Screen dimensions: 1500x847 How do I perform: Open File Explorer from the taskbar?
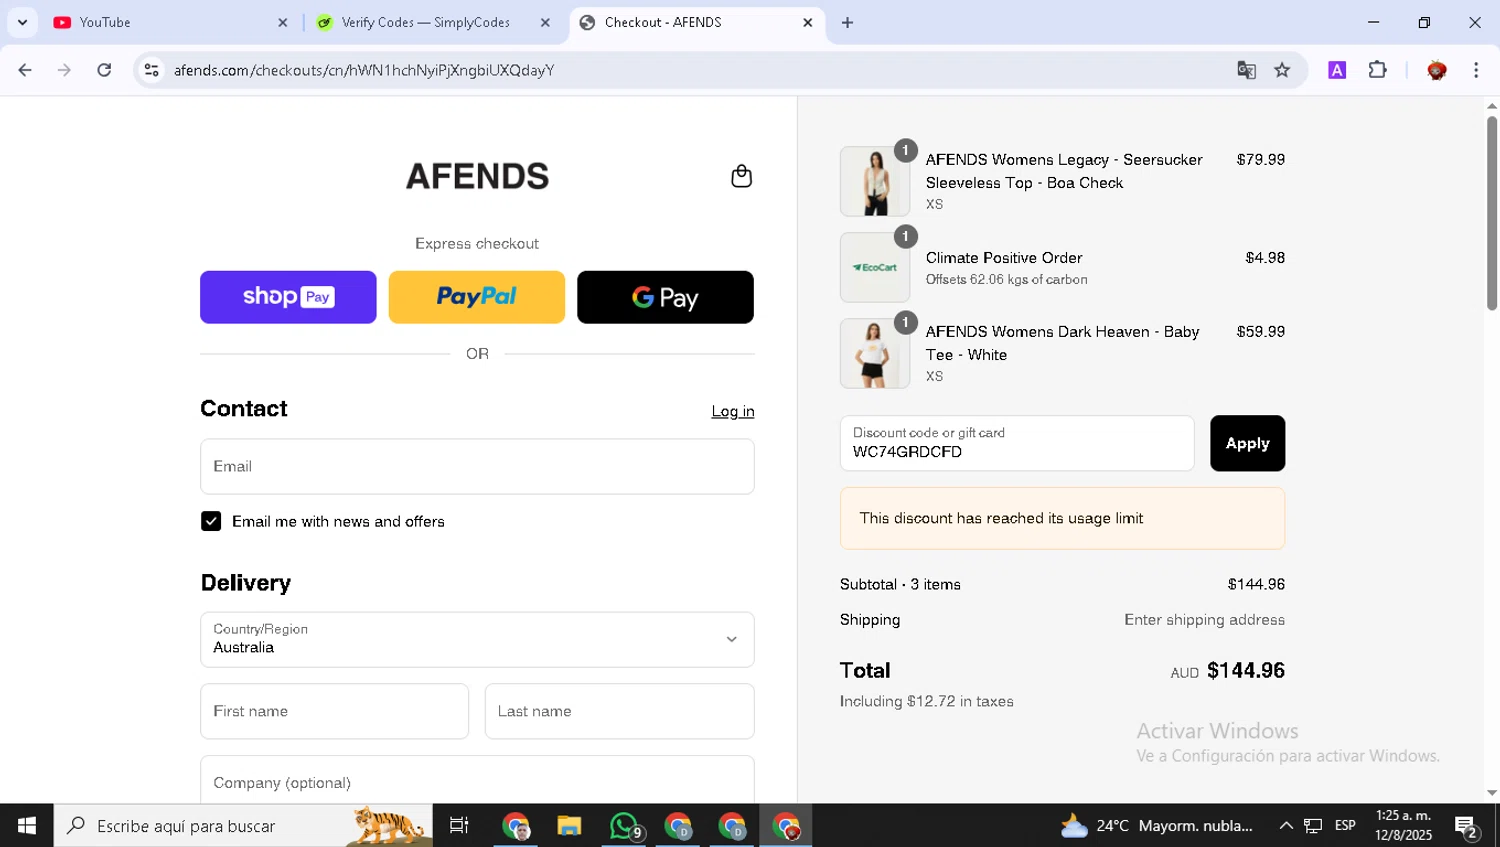pos(569,826)
